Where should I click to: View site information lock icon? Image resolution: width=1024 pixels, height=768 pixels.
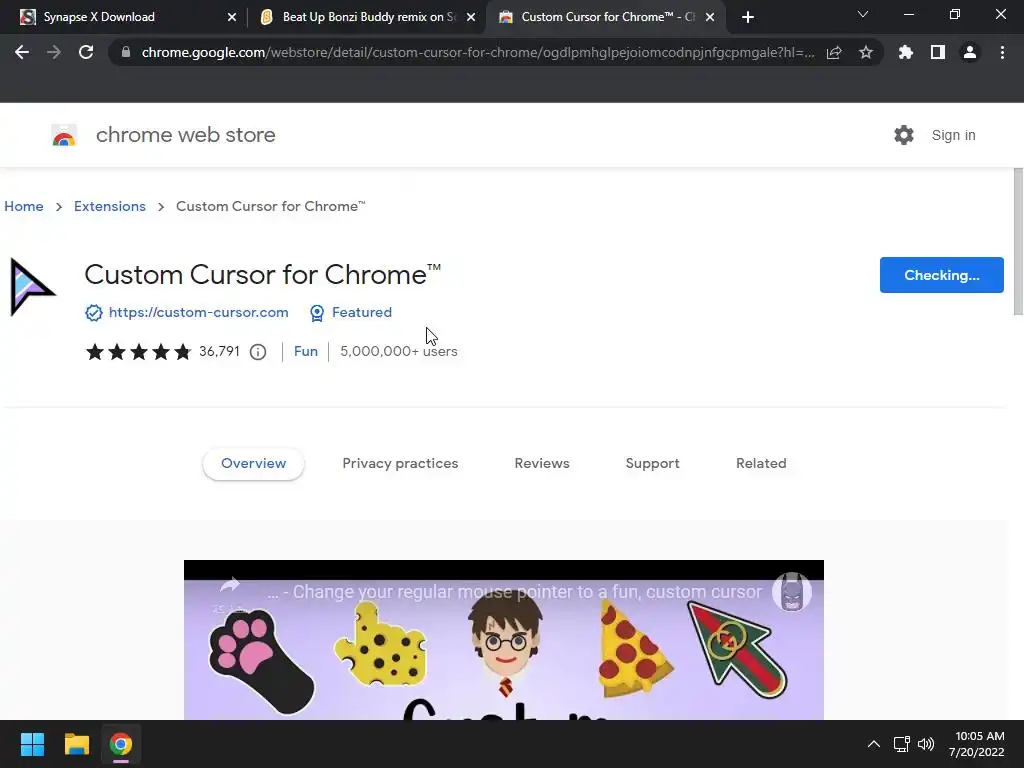126,52
